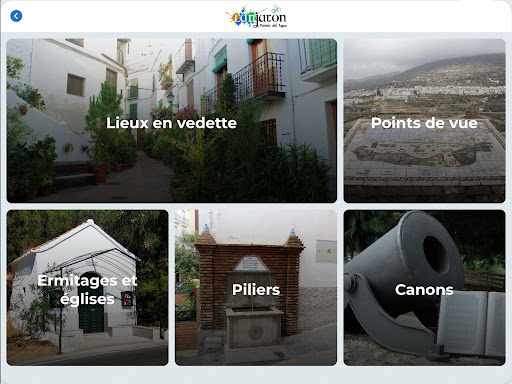Click the 'Puerta del Agua' tagline under logo
Viewport: 512px width, 384px height.
coord(270,25)
